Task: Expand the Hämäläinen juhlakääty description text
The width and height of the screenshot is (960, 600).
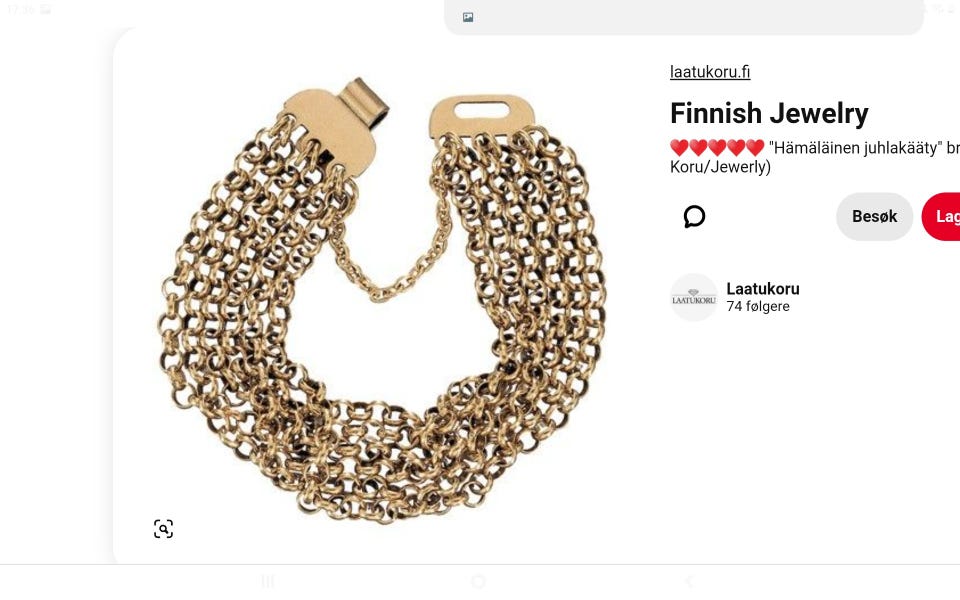Action: pos(815,157)
